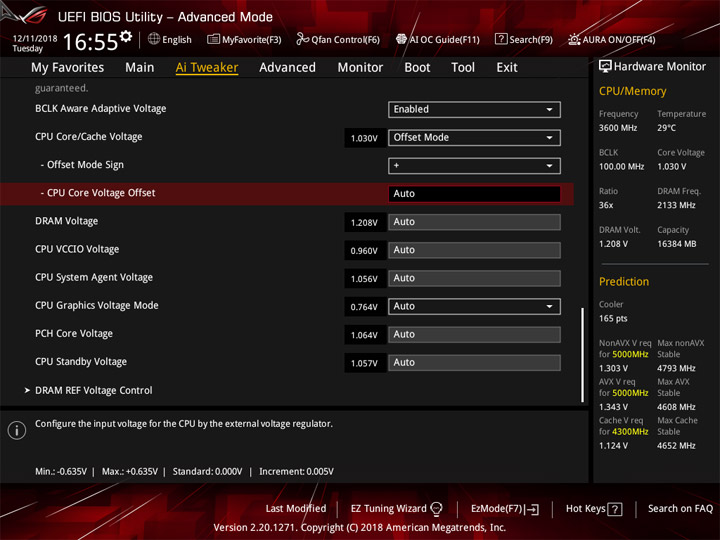Launch AI OC Guide(F11)
720x540 pixels.
coord(438,39)
